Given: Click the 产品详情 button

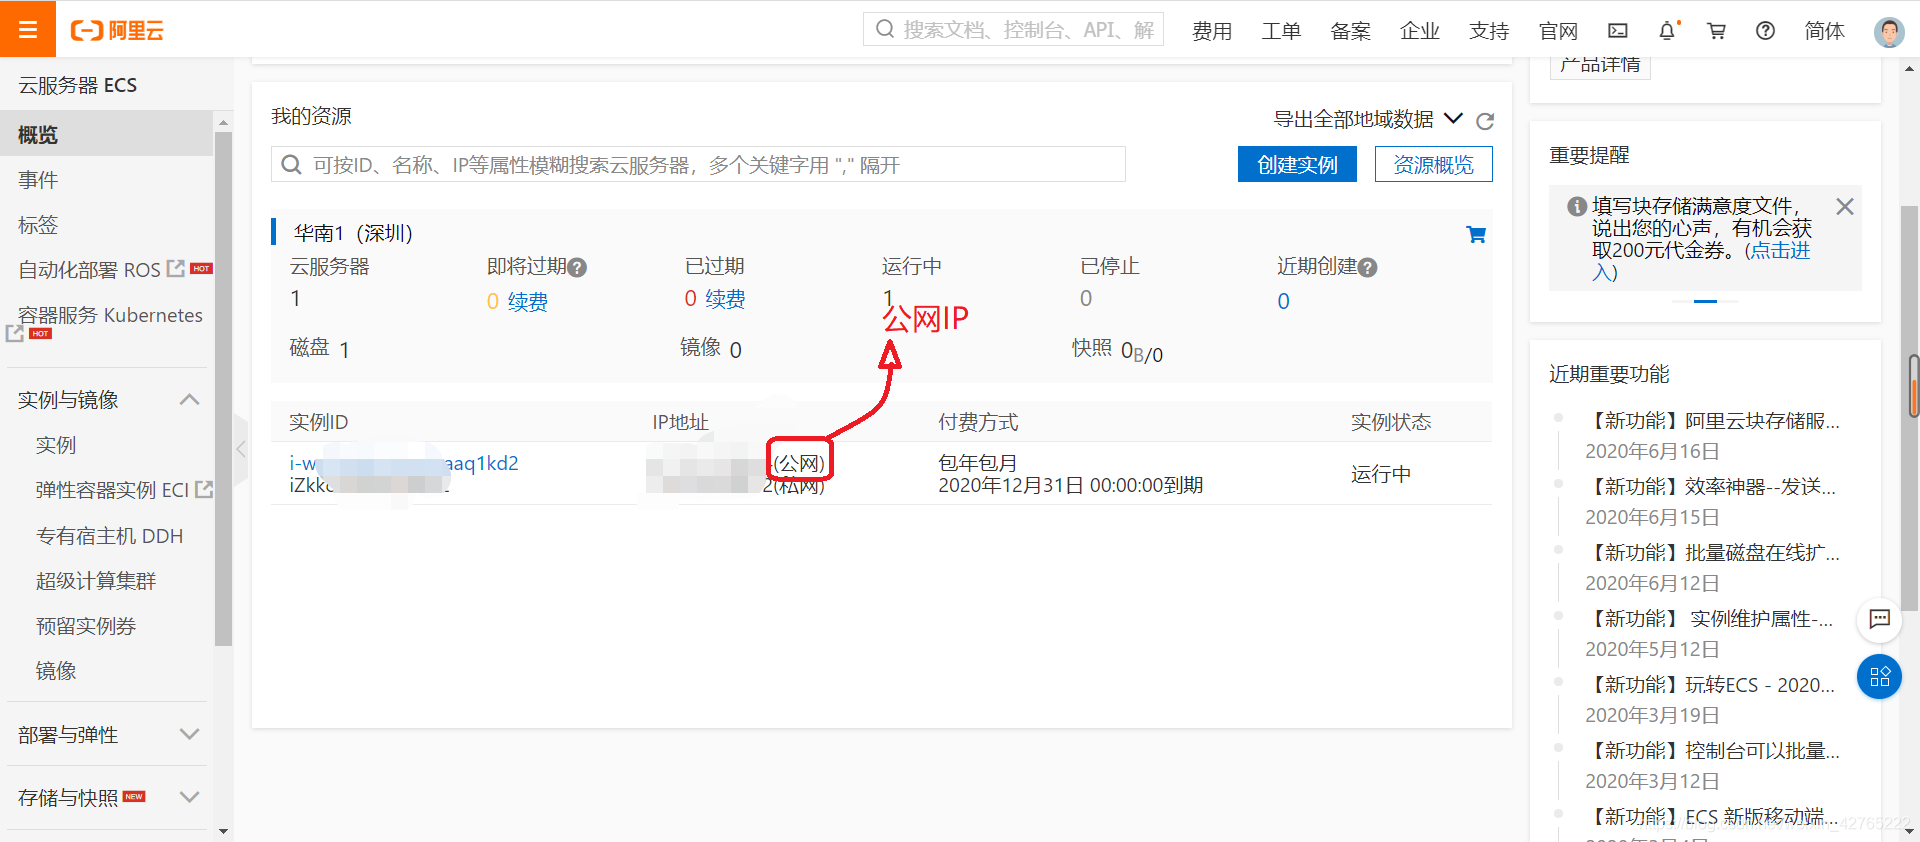Looking at the screenshot, I should pos(1600,66).
